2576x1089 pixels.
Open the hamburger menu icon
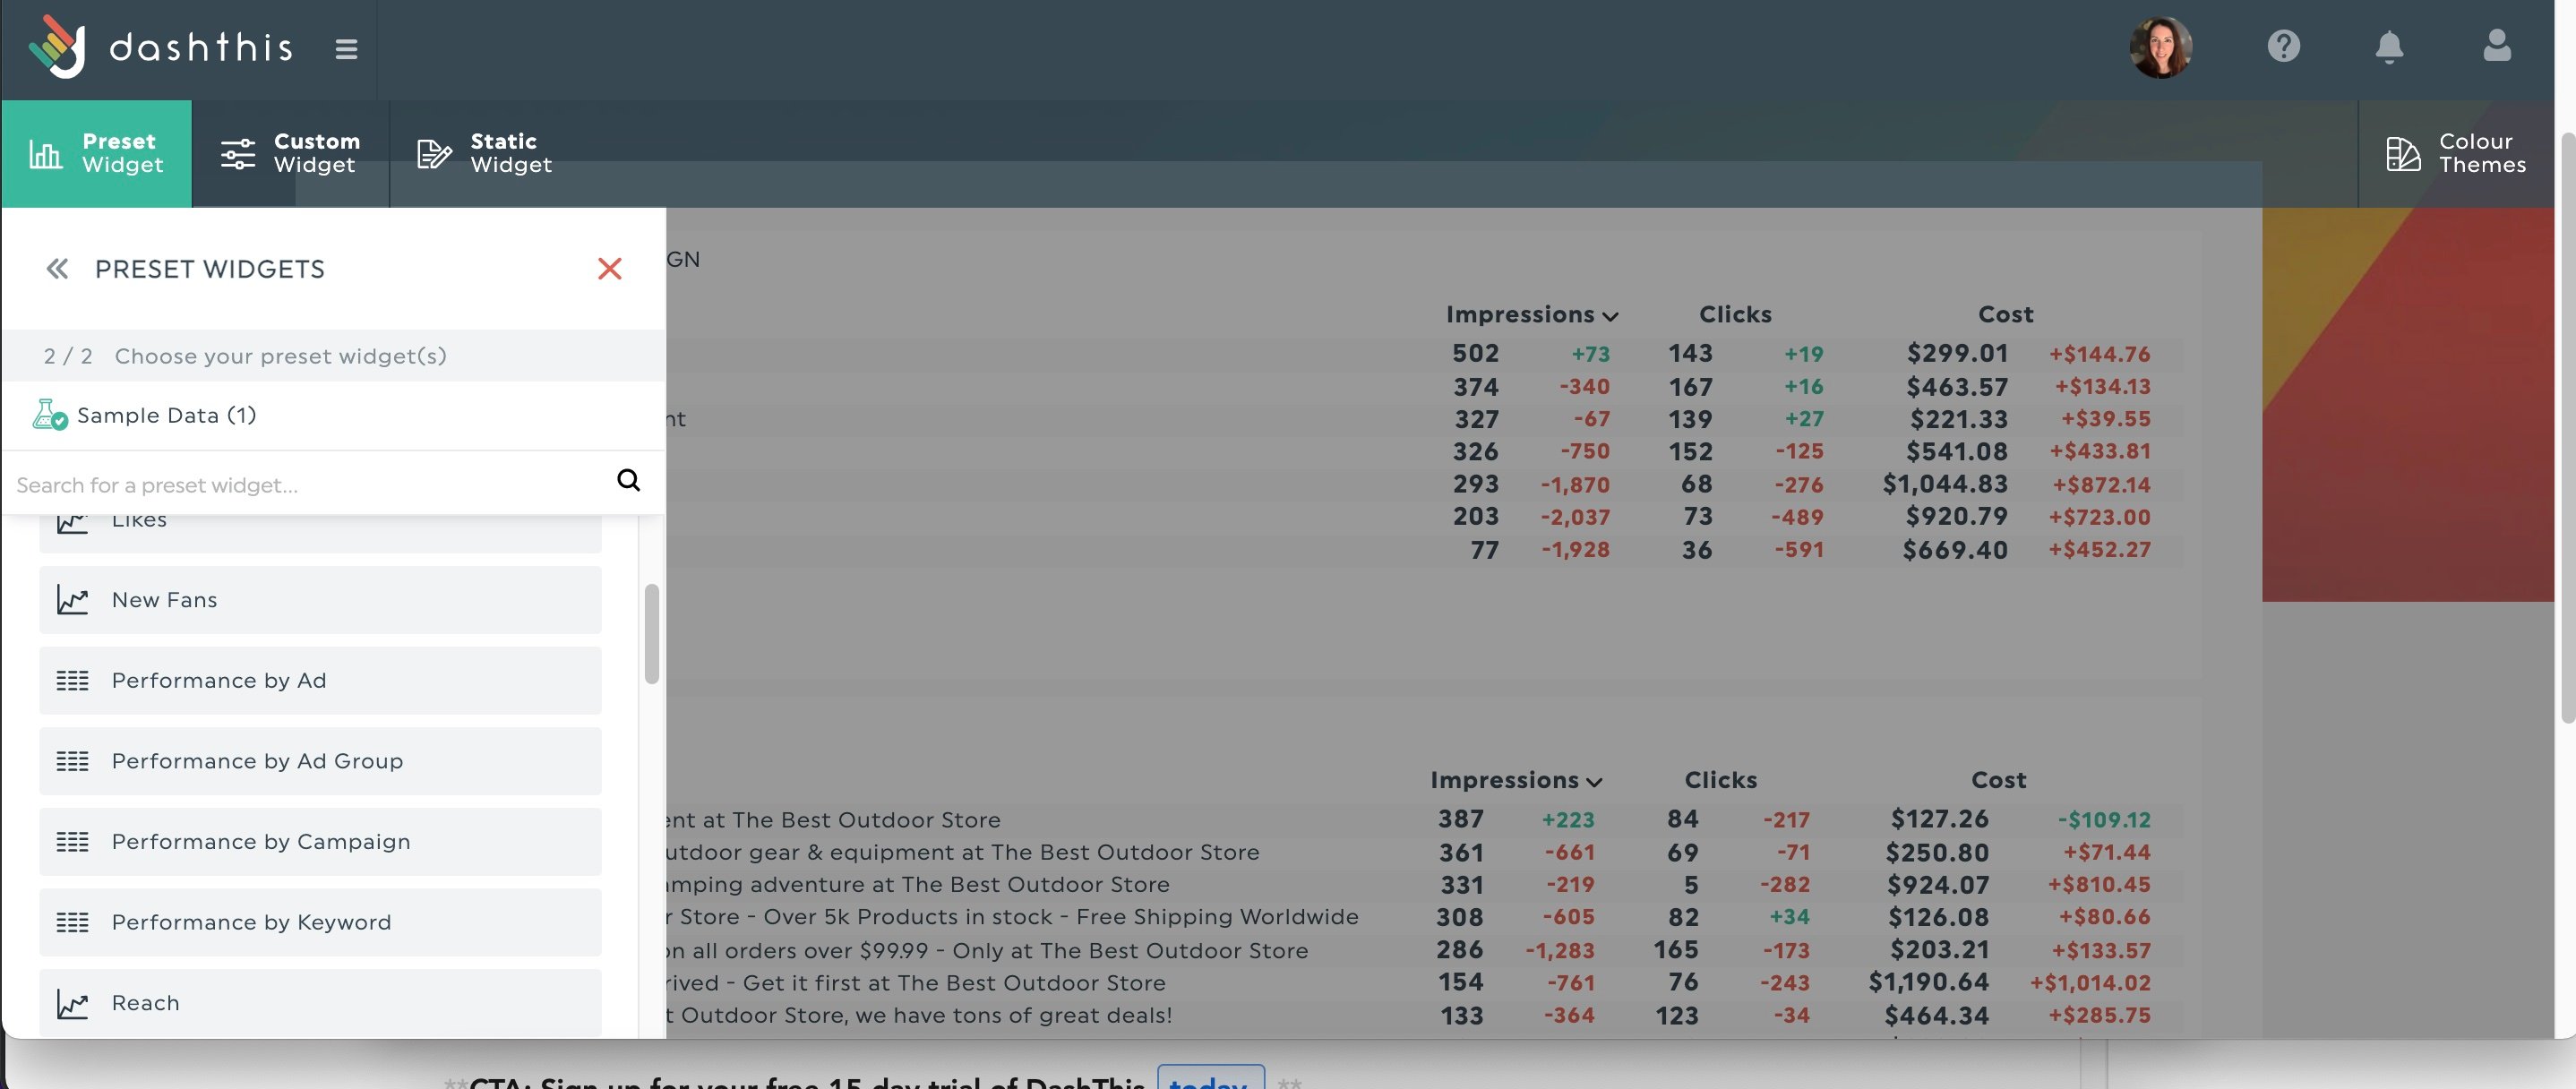point(346,49)
